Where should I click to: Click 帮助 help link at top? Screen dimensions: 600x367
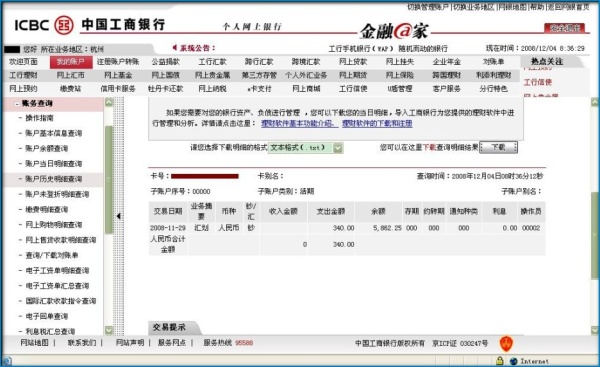(537, 7)
